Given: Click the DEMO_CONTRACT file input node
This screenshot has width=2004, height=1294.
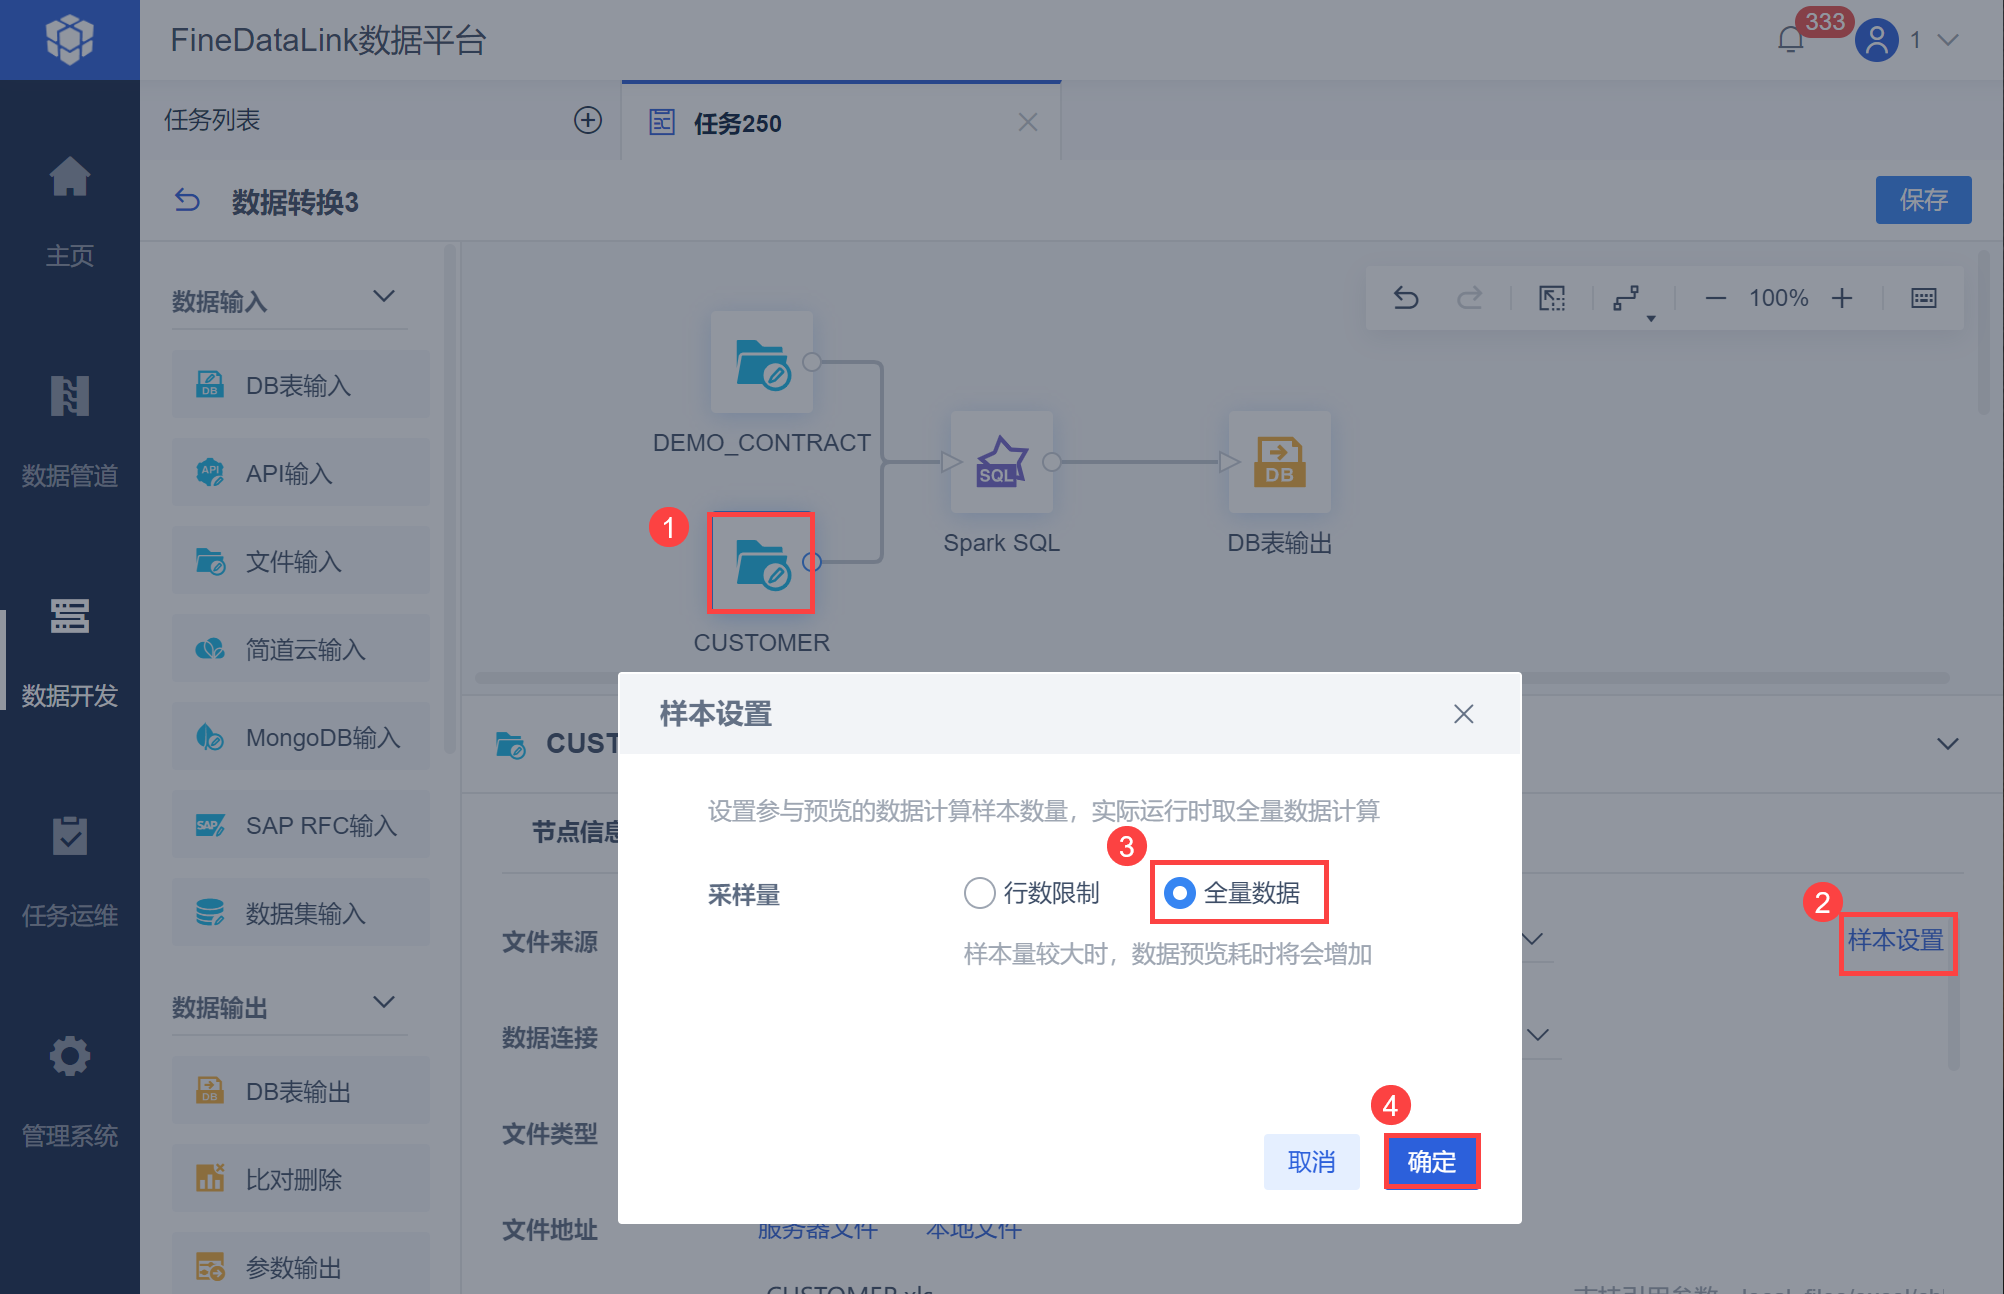Looking at the screenshot, I should pos(762,363).
